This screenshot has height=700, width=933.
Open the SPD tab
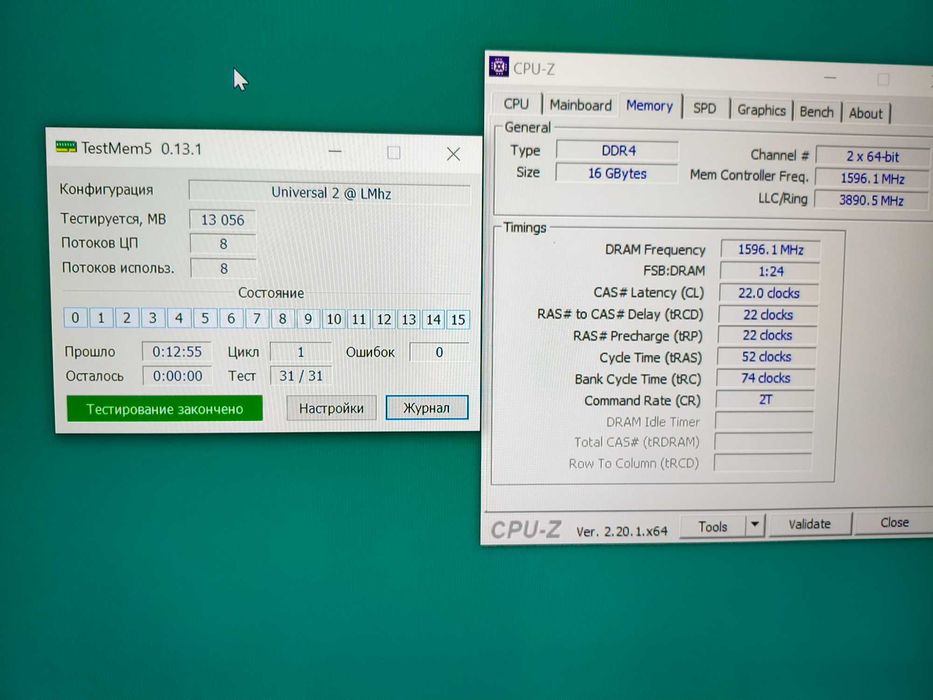(705, 108)
